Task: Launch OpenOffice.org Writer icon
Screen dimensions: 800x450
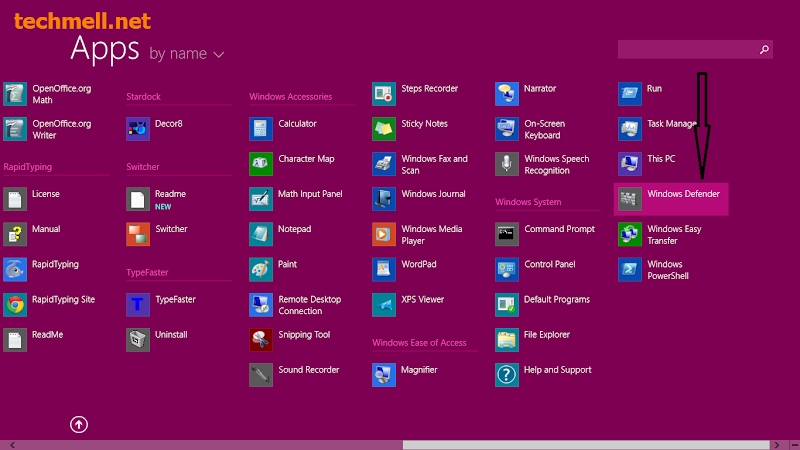Action: (15, 129)
